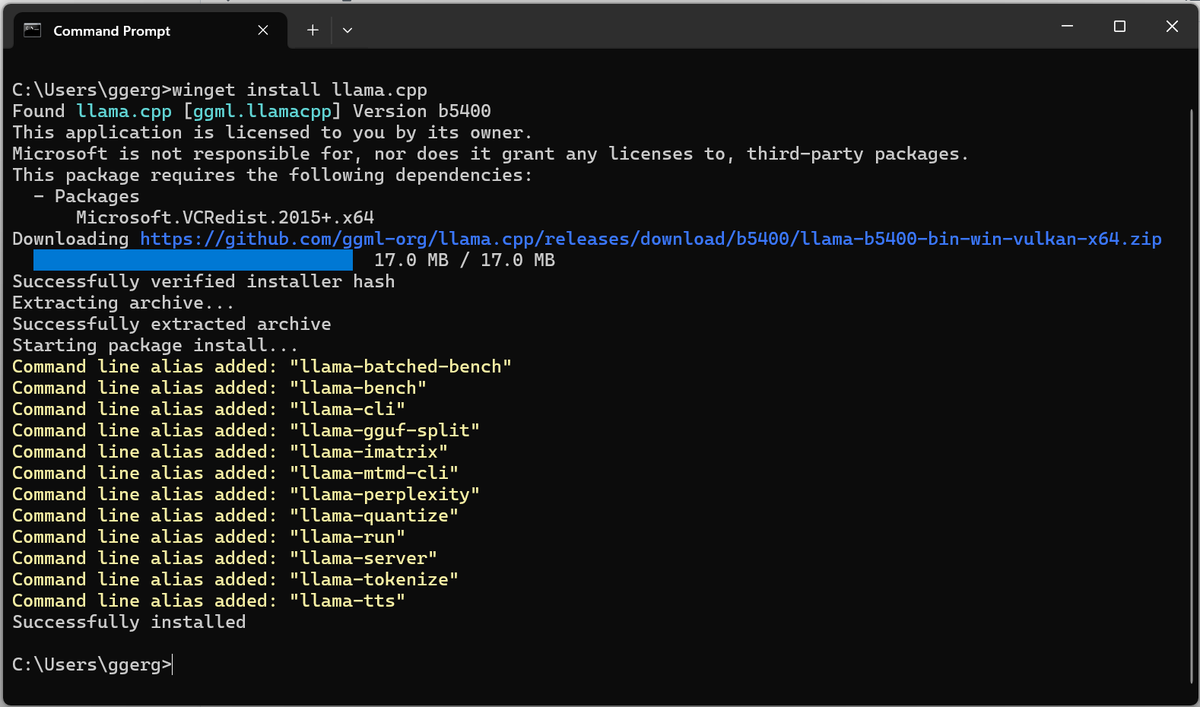Click the "llama-cli" alias line
The height and width of the screenshot is (707, 1200).
click(209, 409)
